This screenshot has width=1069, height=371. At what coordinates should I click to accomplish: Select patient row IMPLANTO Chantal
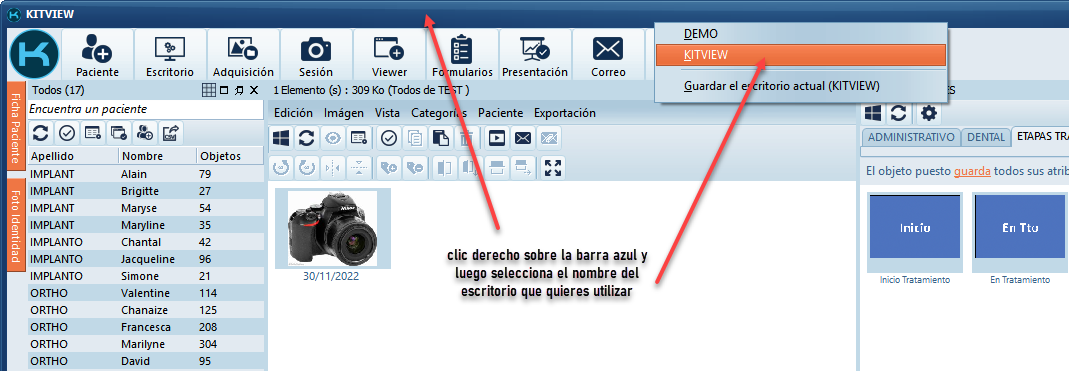coord(145,242)
